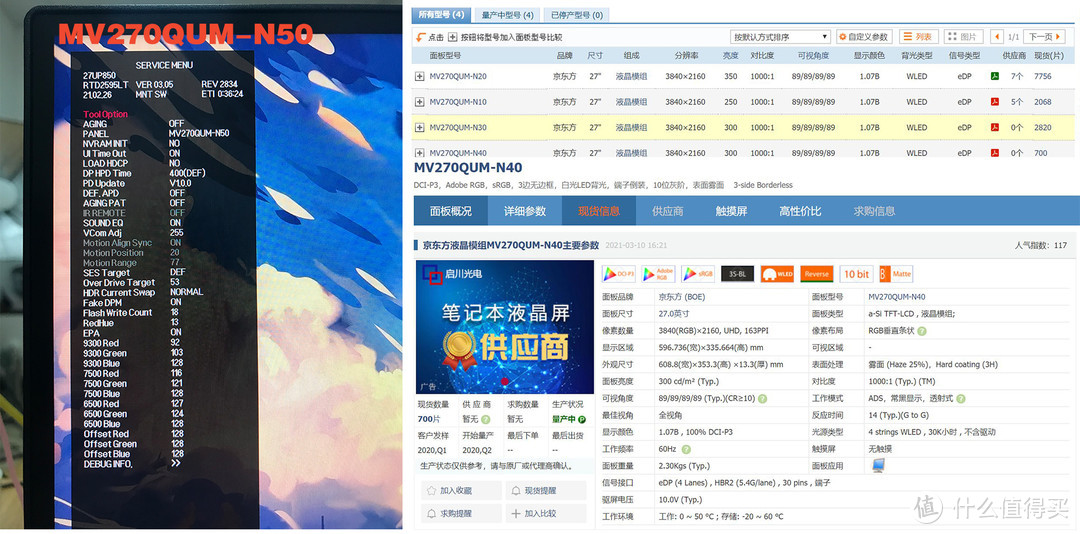Click the DCI-P3 color gamut badge
This screenshot has width=1080, height=534.
tap(619, 274)
